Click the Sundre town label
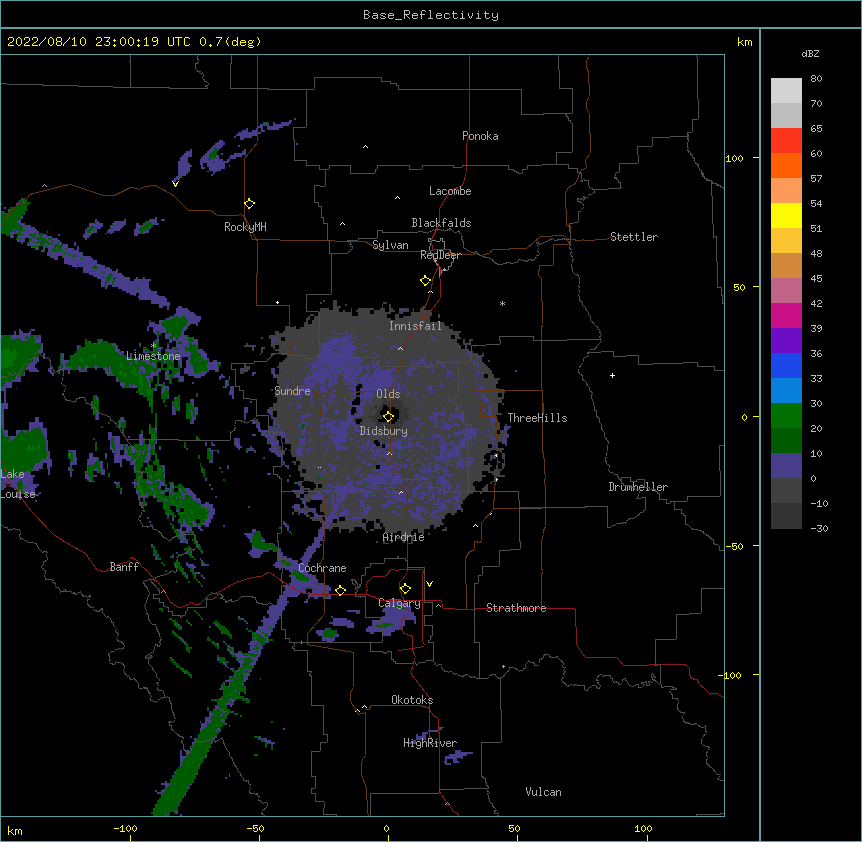This screenshot has height=842, width=862. coord(292,391)
